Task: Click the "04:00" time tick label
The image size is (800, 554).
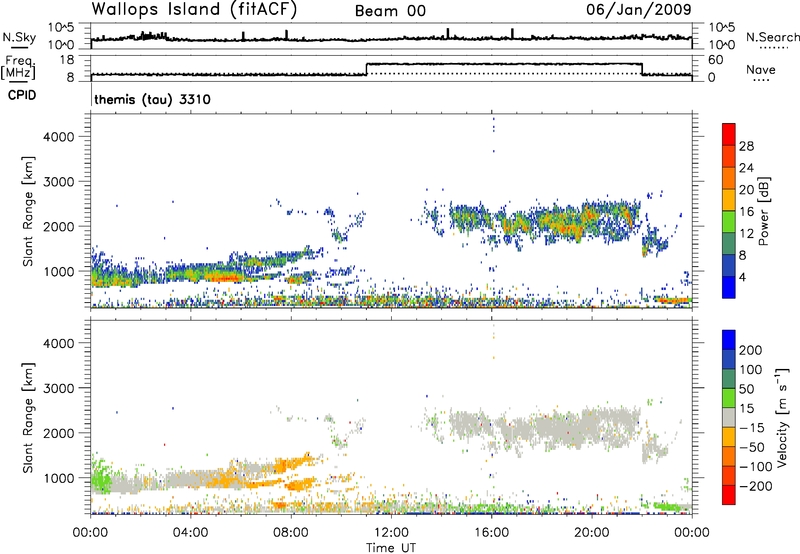Action: 191,533
